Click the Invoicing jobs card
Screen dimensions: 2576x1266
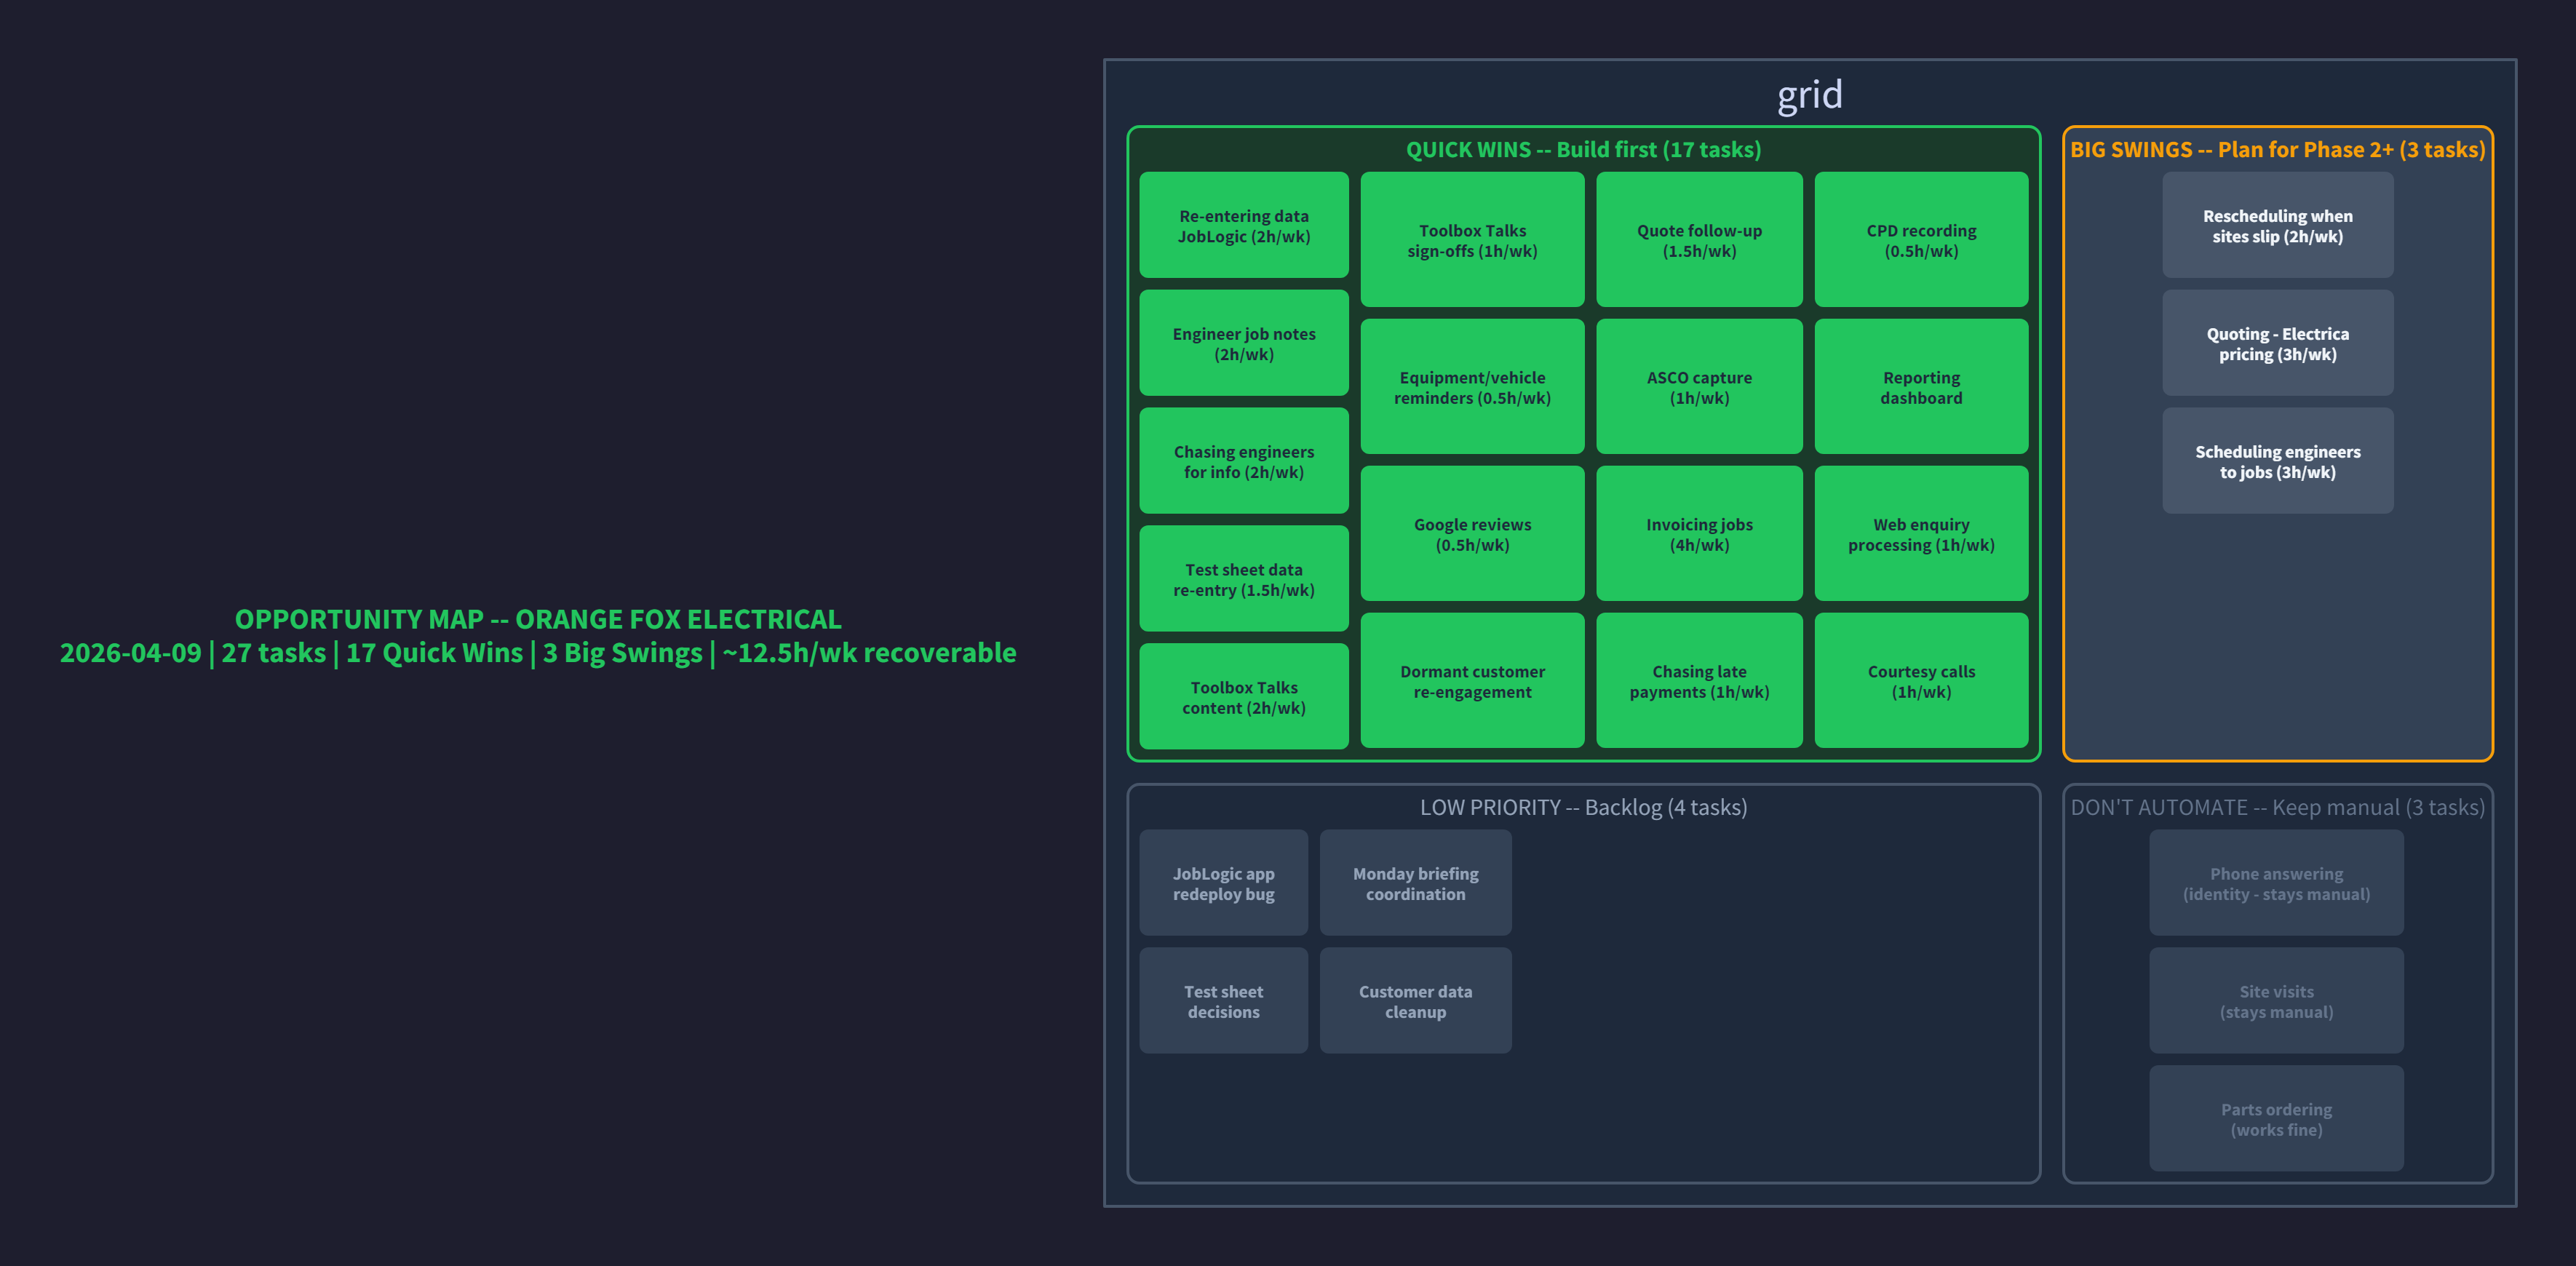[1699, 534]
